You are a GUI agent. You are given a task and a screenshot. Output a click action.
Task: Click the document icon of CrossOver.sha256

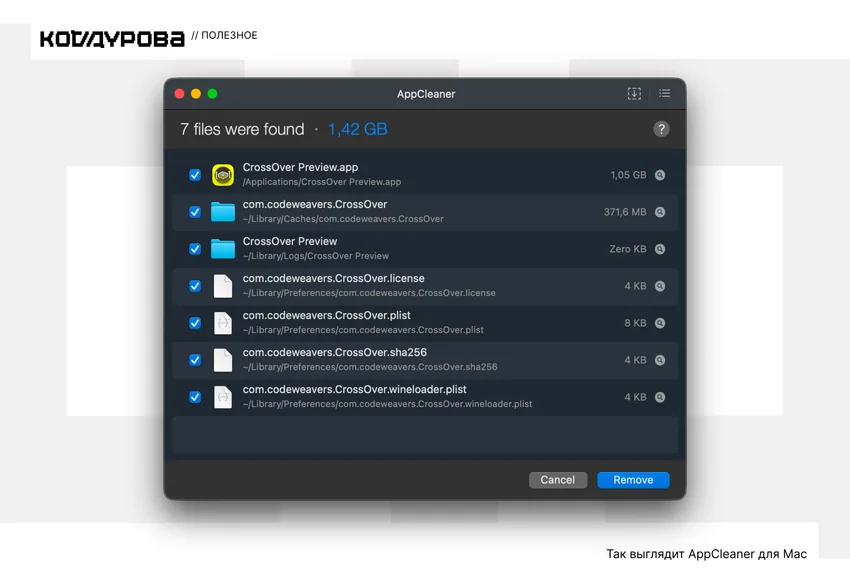223,360
